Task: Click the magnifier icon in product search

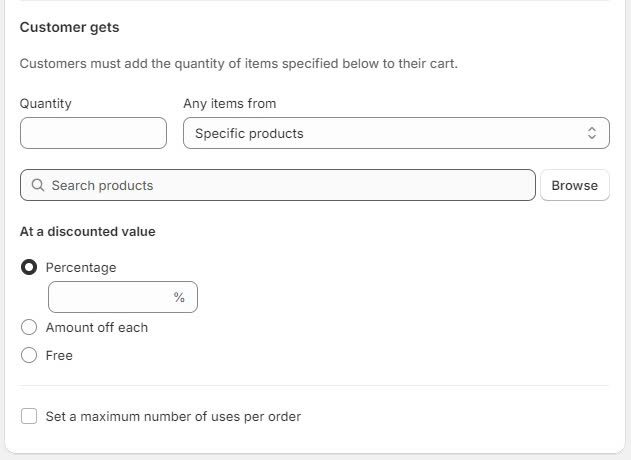Action: click(x=38, y=185)
